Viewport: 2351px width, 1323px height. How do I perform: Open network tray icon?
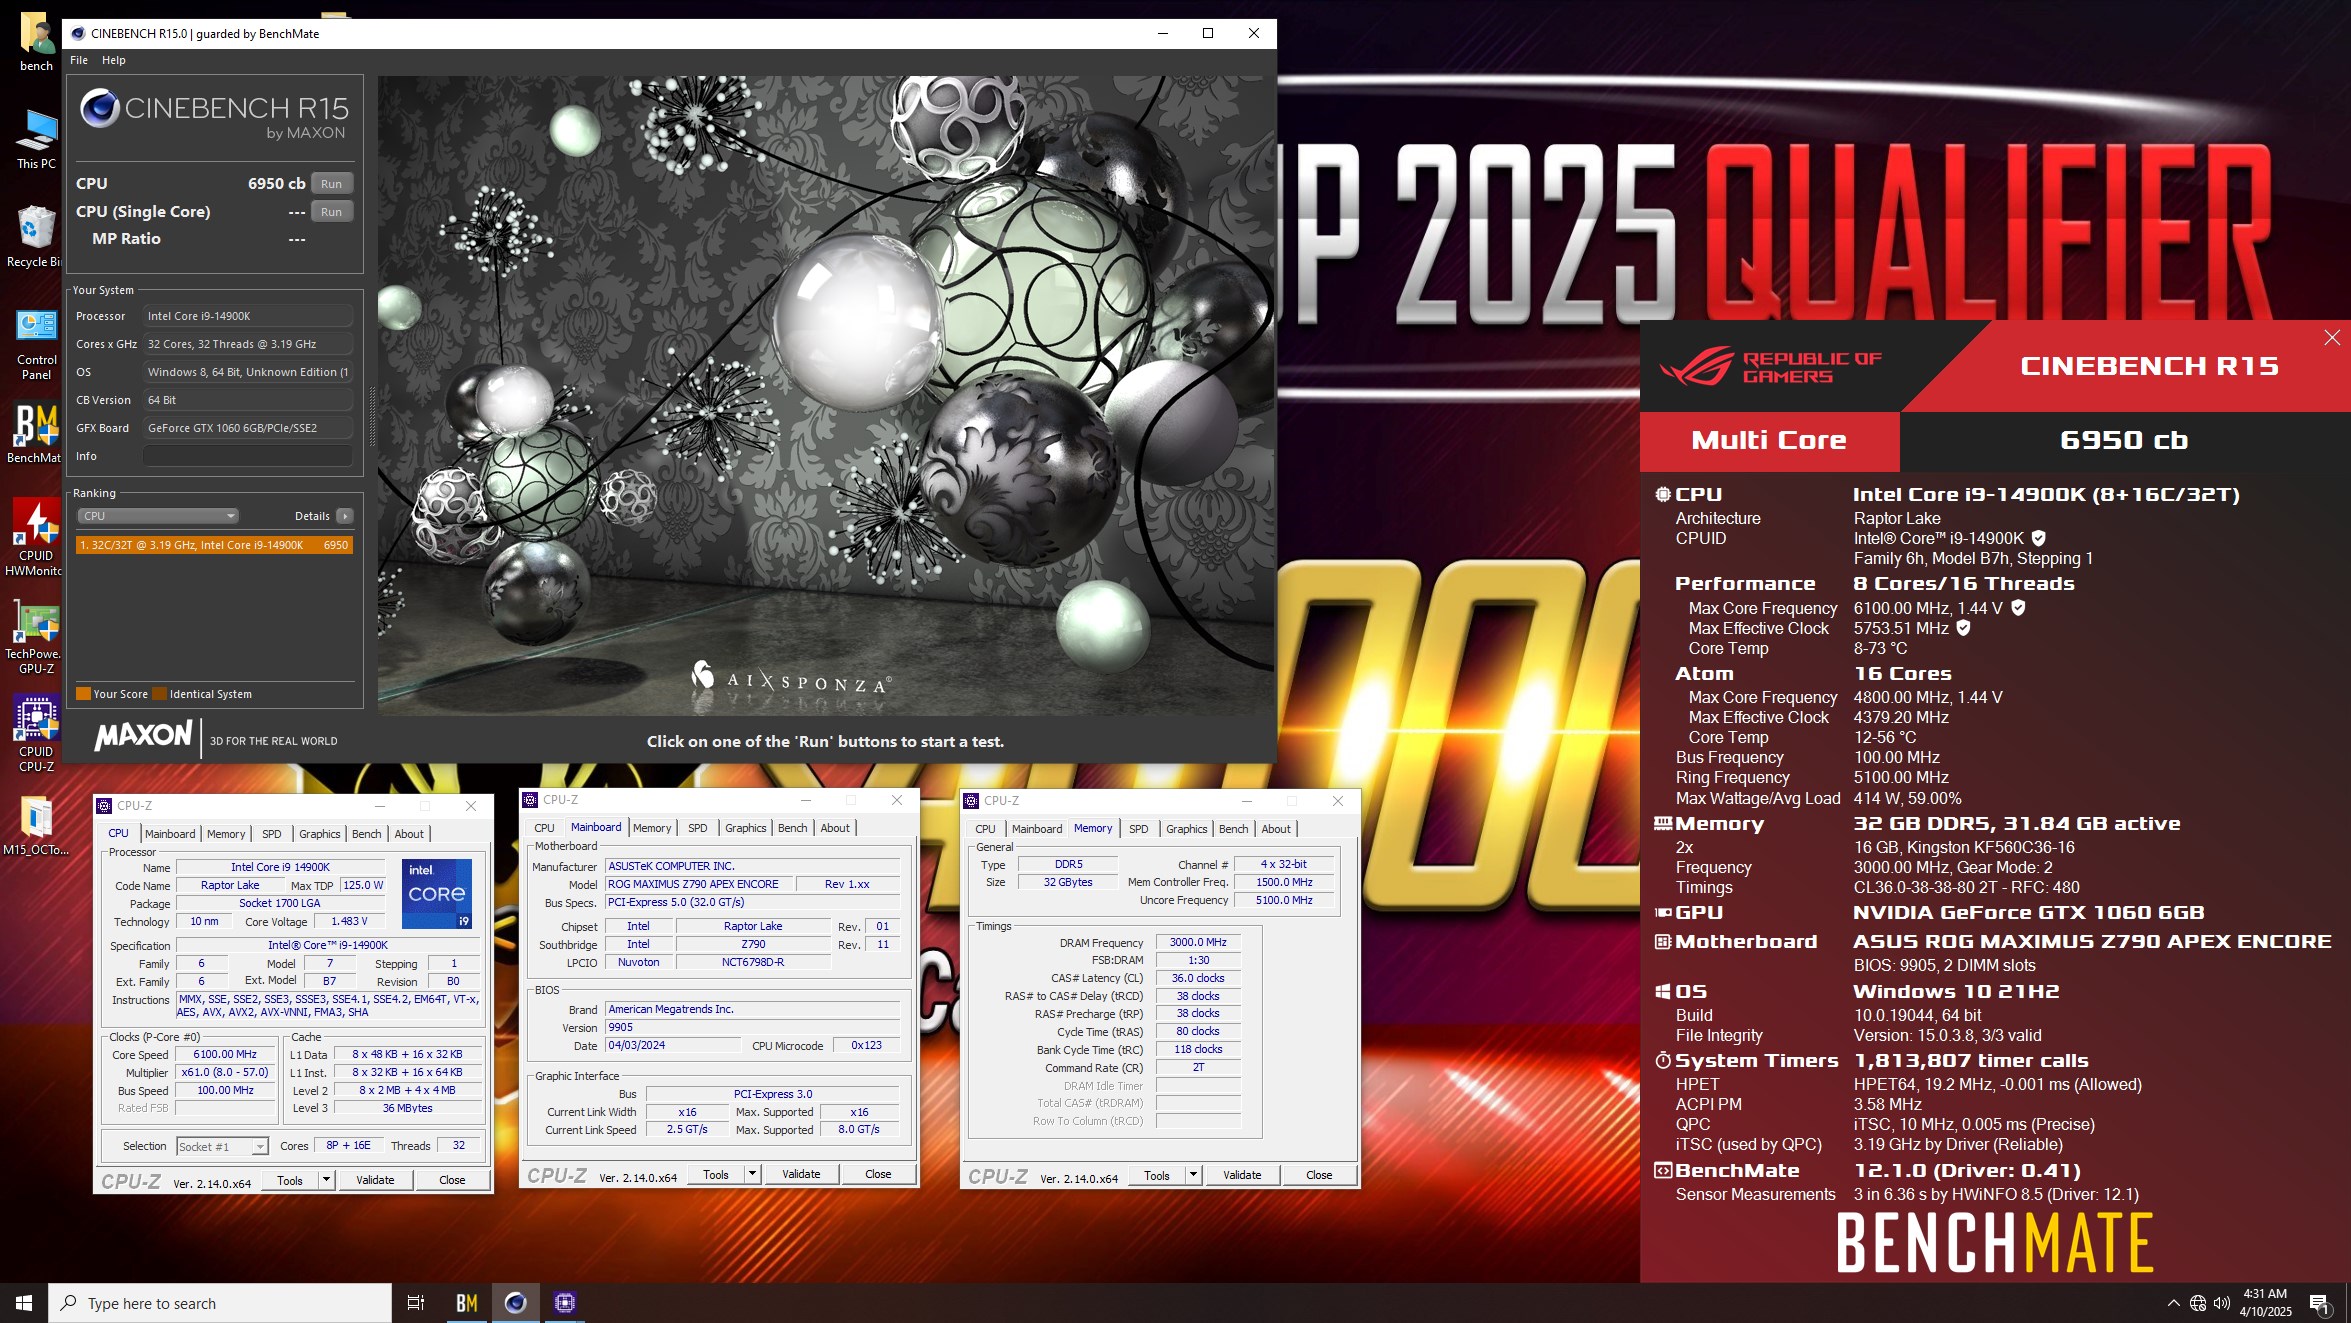tap(2197, 1303)
